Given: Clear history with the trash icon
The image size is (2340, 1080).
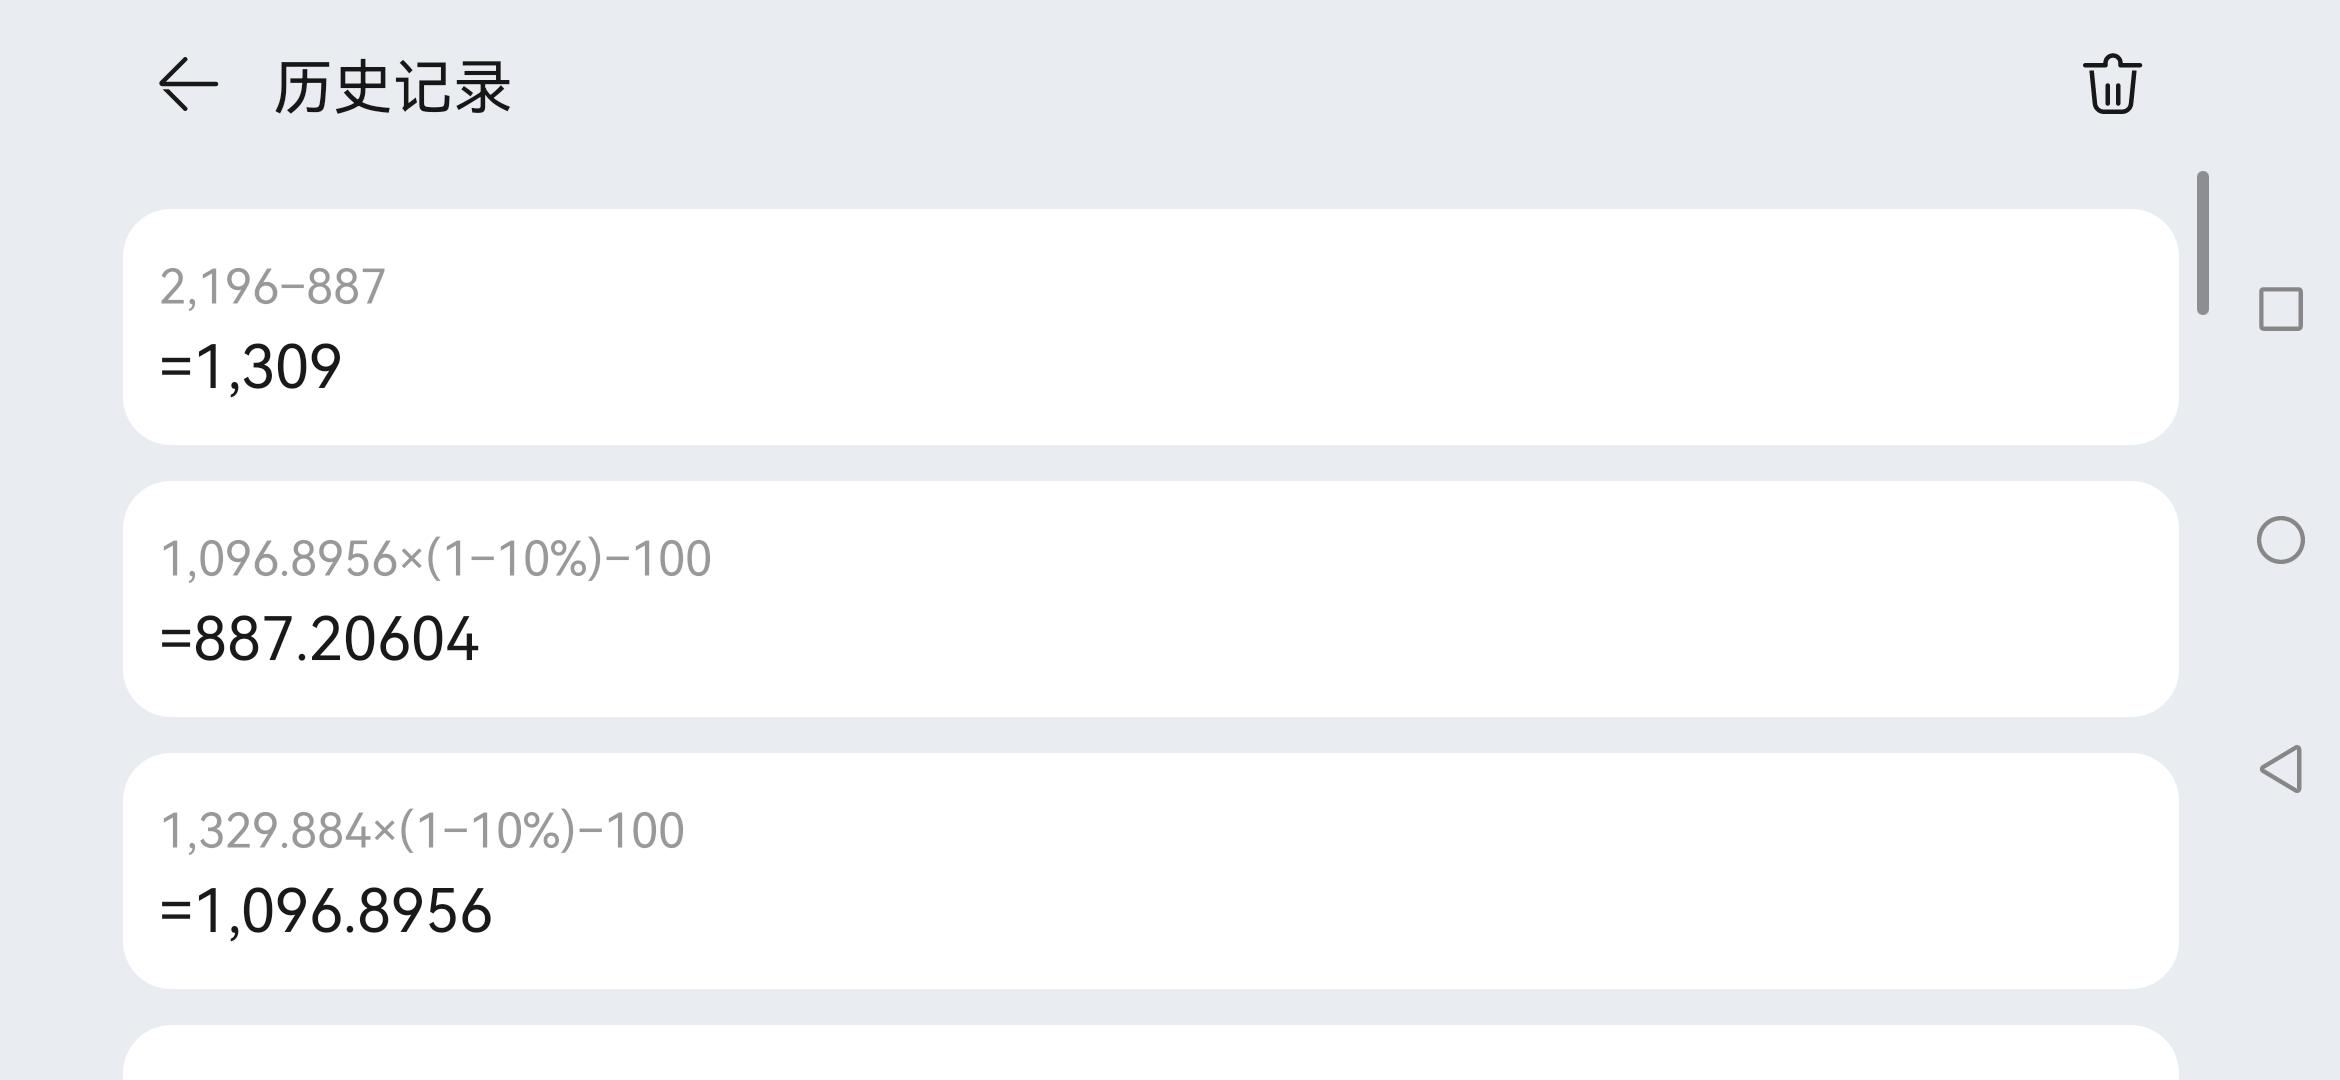Looking at the screenshot, I should coord(2112,85).
